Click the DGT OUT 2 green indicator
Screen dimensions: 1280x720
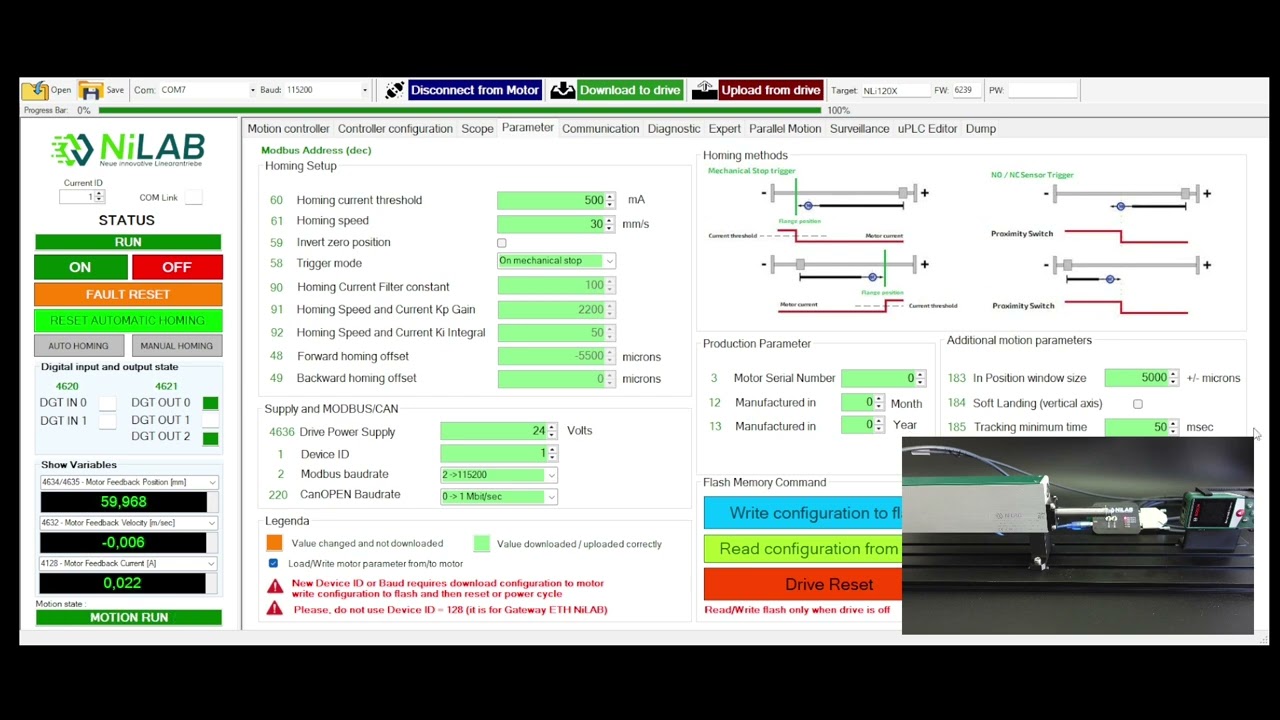click(210, 437)
